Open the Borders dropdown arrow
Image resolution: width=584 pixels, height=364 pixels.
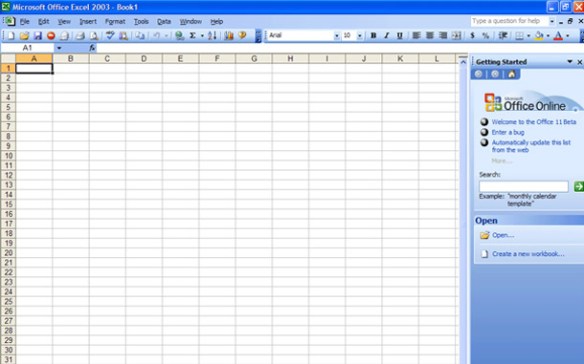click(528, 36)
